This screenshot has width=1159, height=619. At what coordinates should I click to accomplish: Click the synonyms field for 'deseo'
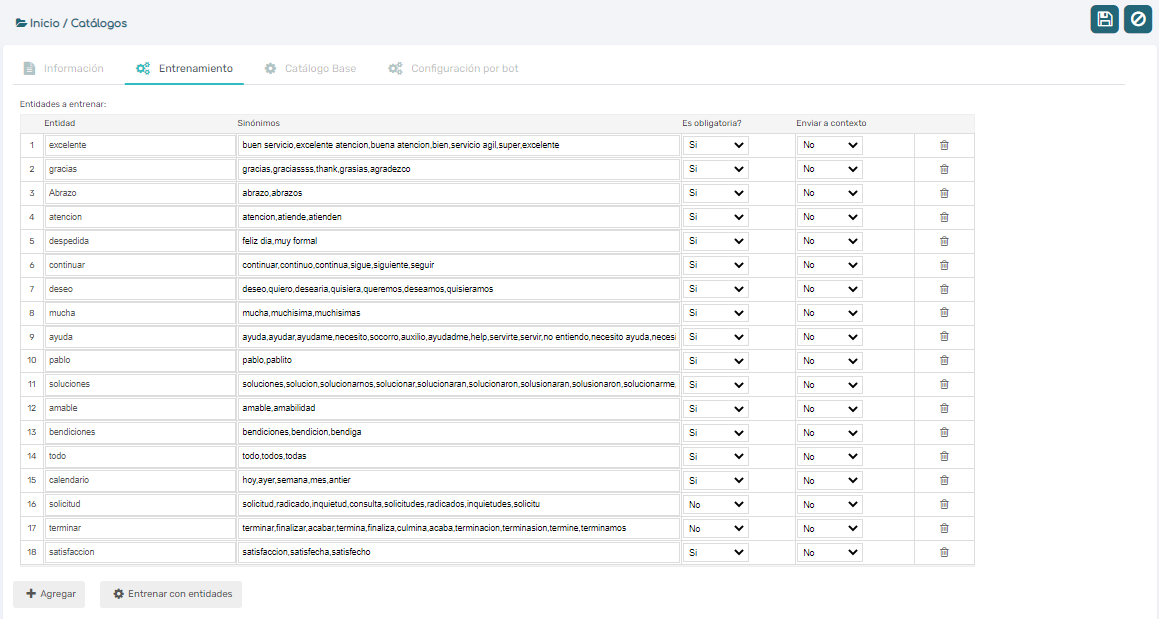459,289
